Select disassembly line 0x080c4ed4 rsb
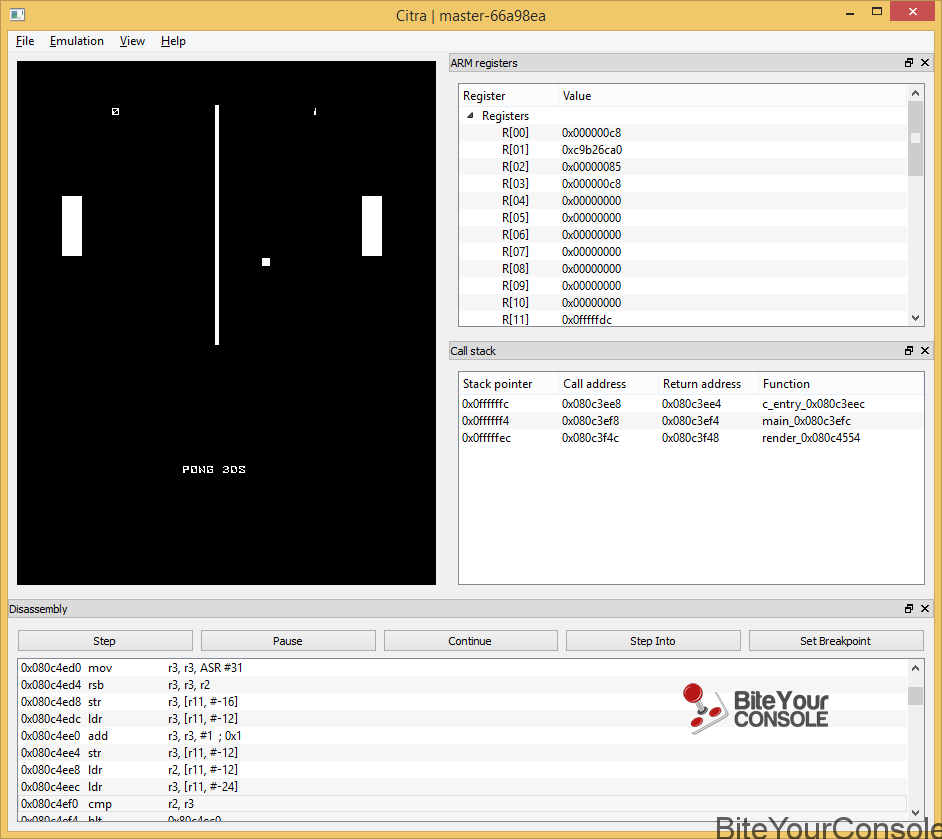The image size is (942, 839). click(462, 685)
